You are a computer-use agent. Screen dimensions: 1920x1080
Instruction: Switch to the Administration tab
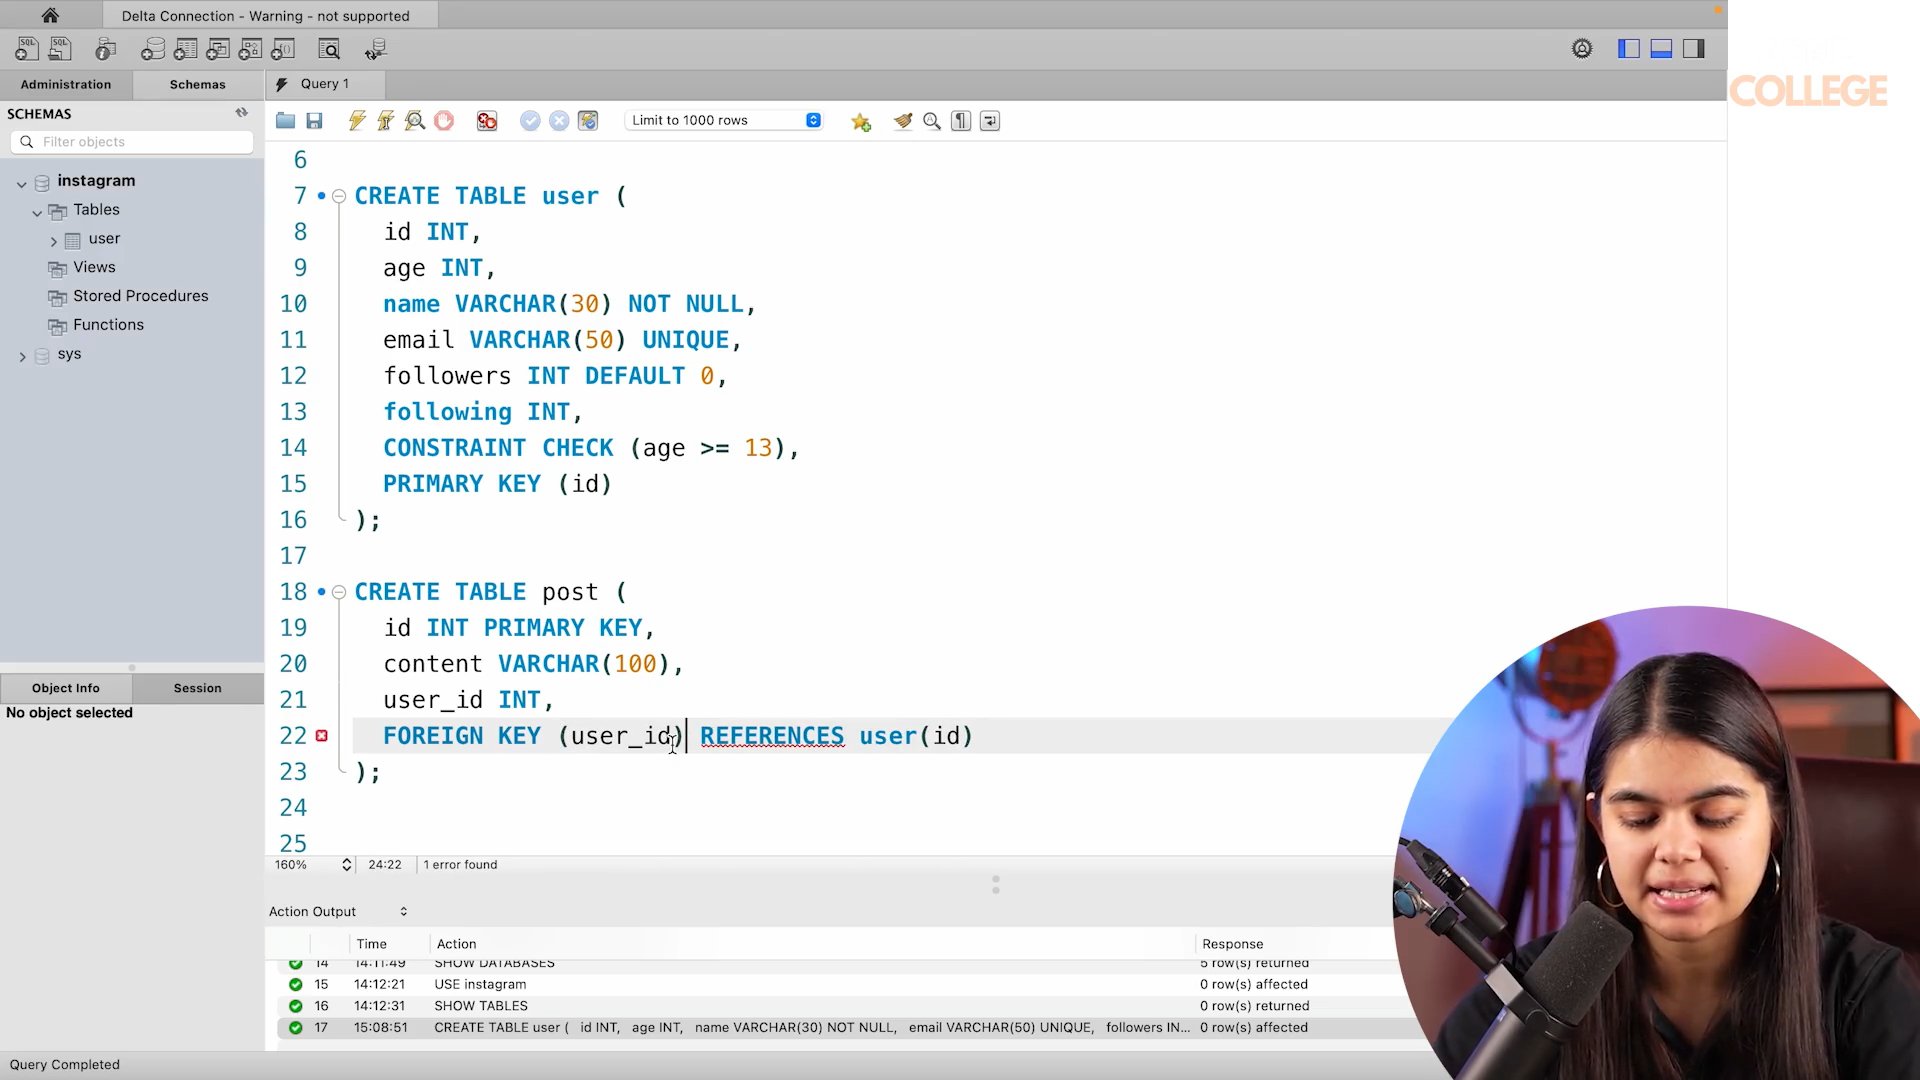pos(66,85)
